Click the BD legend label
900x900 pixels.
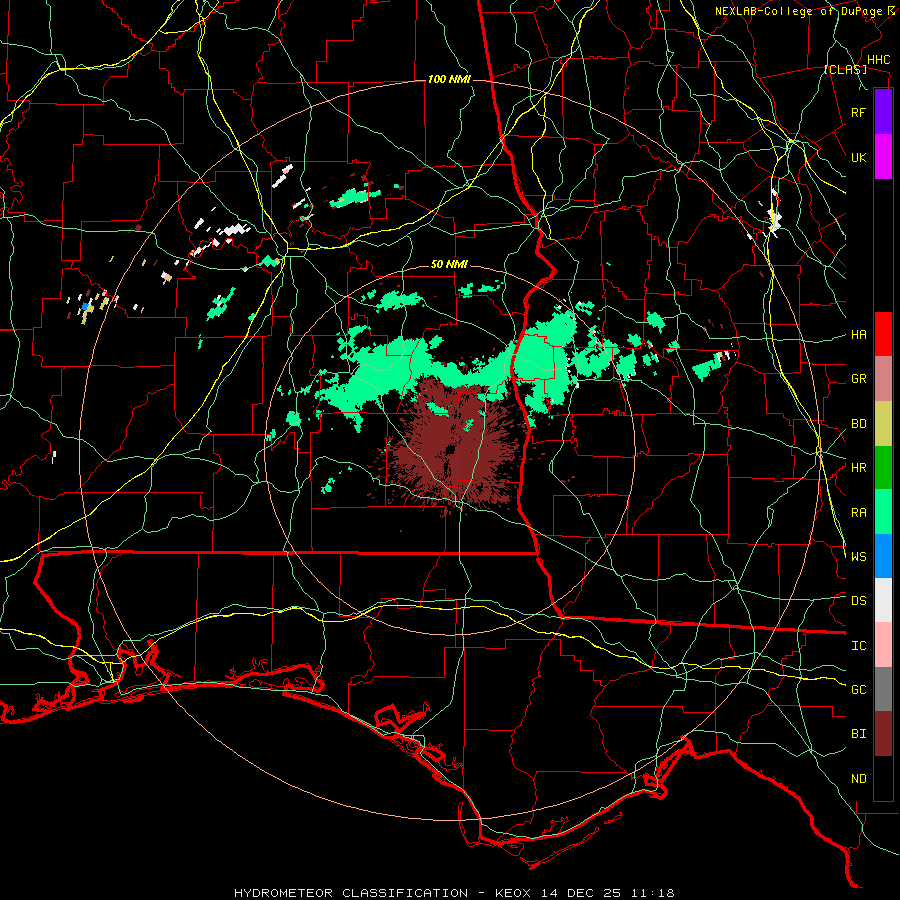click(x=858, y=424)
